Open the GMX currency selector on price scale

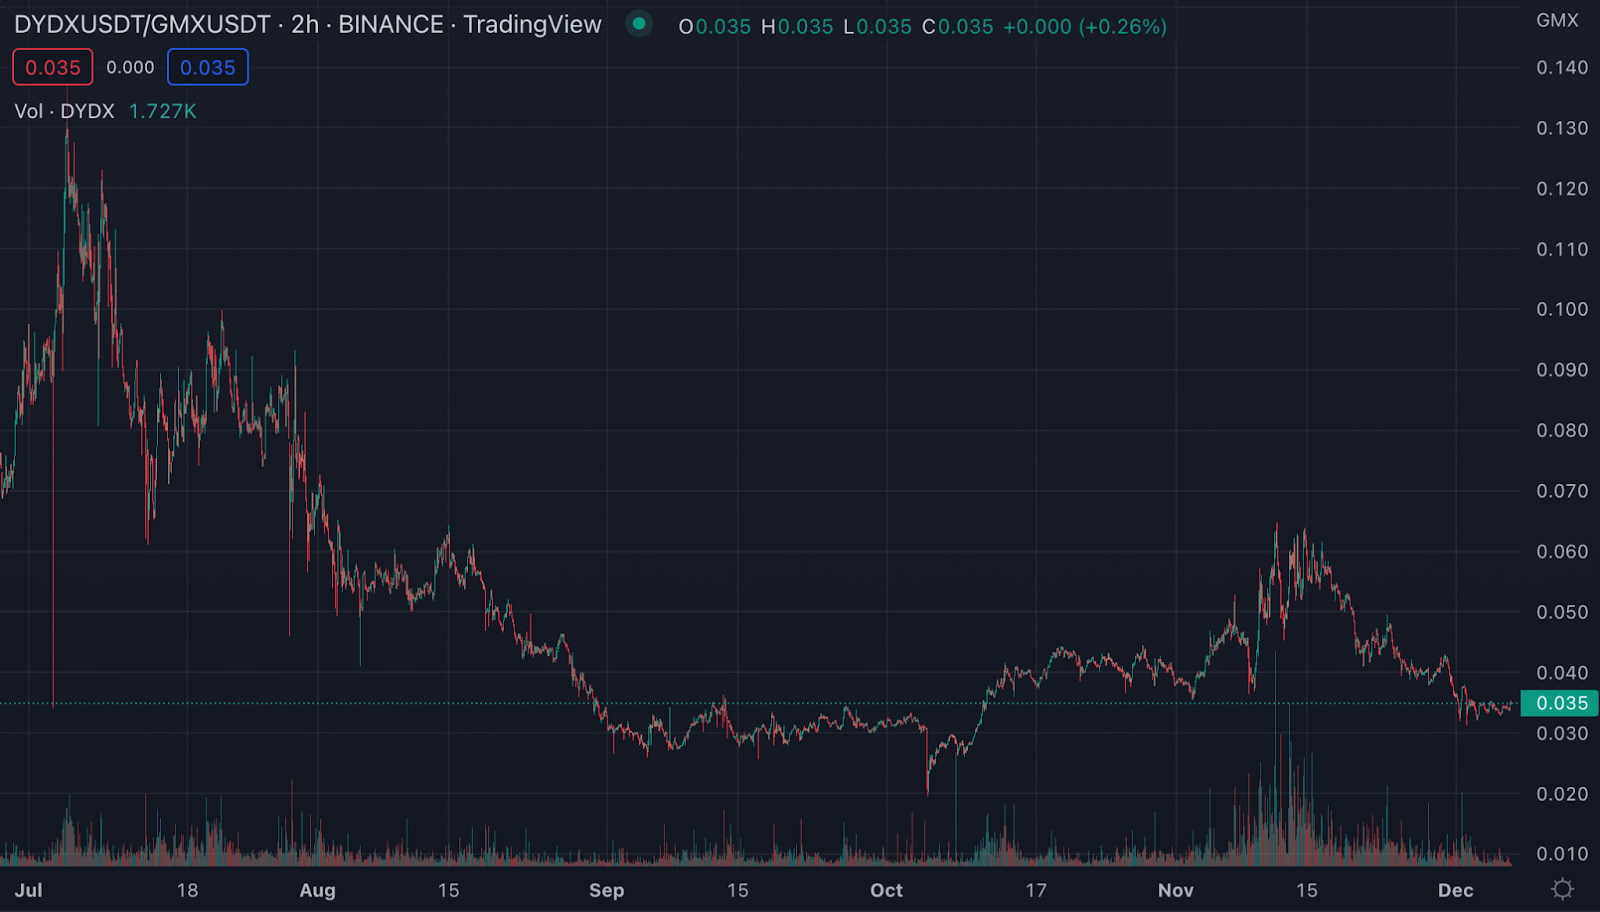click(1557, 20)
